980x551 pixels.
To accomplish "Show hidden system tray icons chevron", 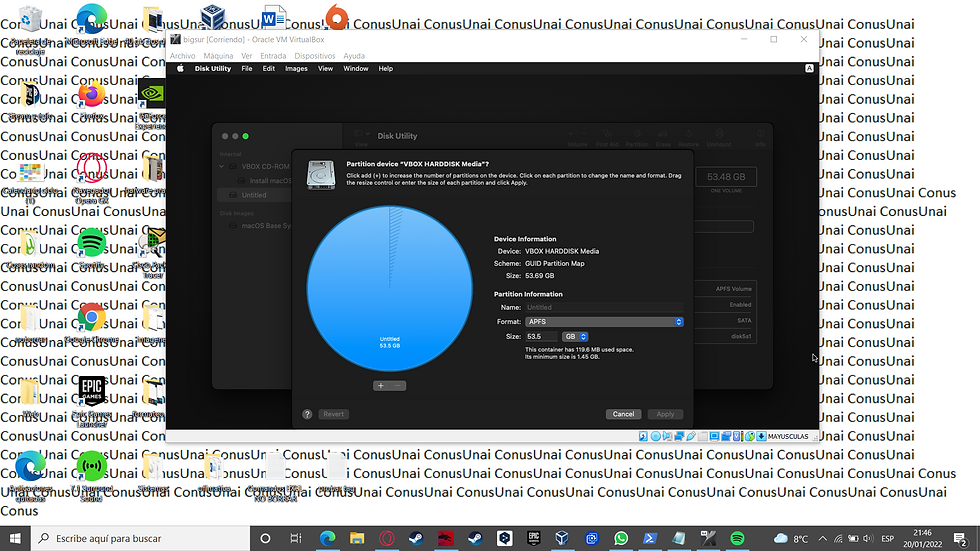I will pyautogui.click(x=822, y=539).
